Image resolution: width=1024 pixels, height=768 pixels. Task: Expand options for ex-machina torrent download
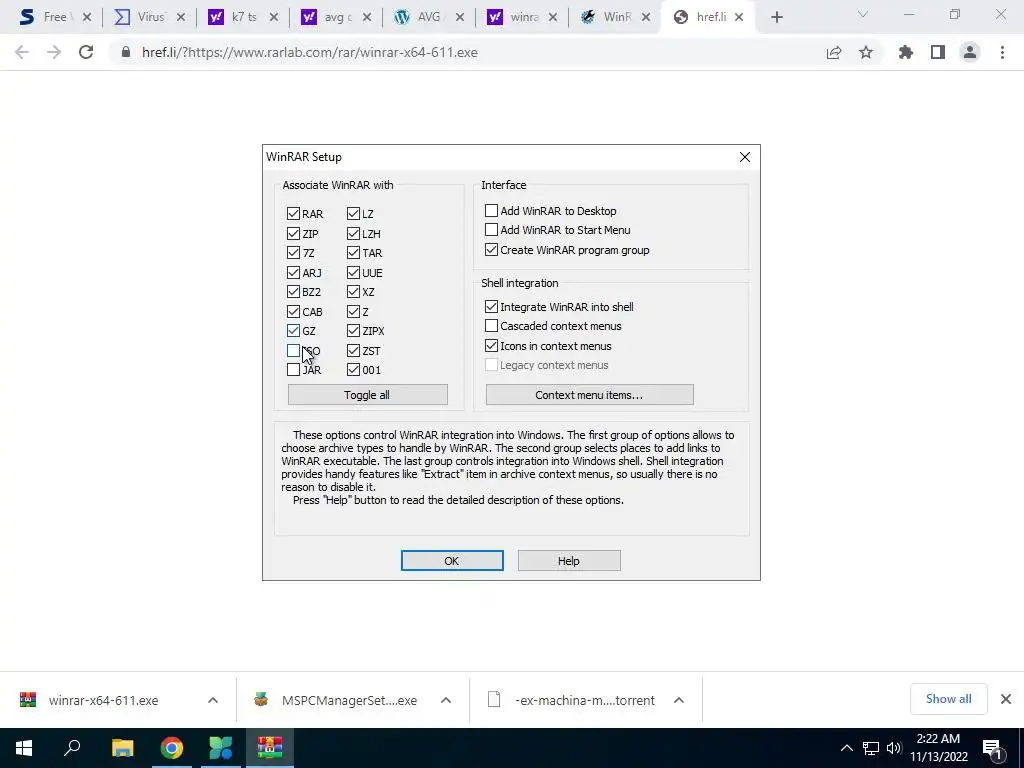pos(679,700)
